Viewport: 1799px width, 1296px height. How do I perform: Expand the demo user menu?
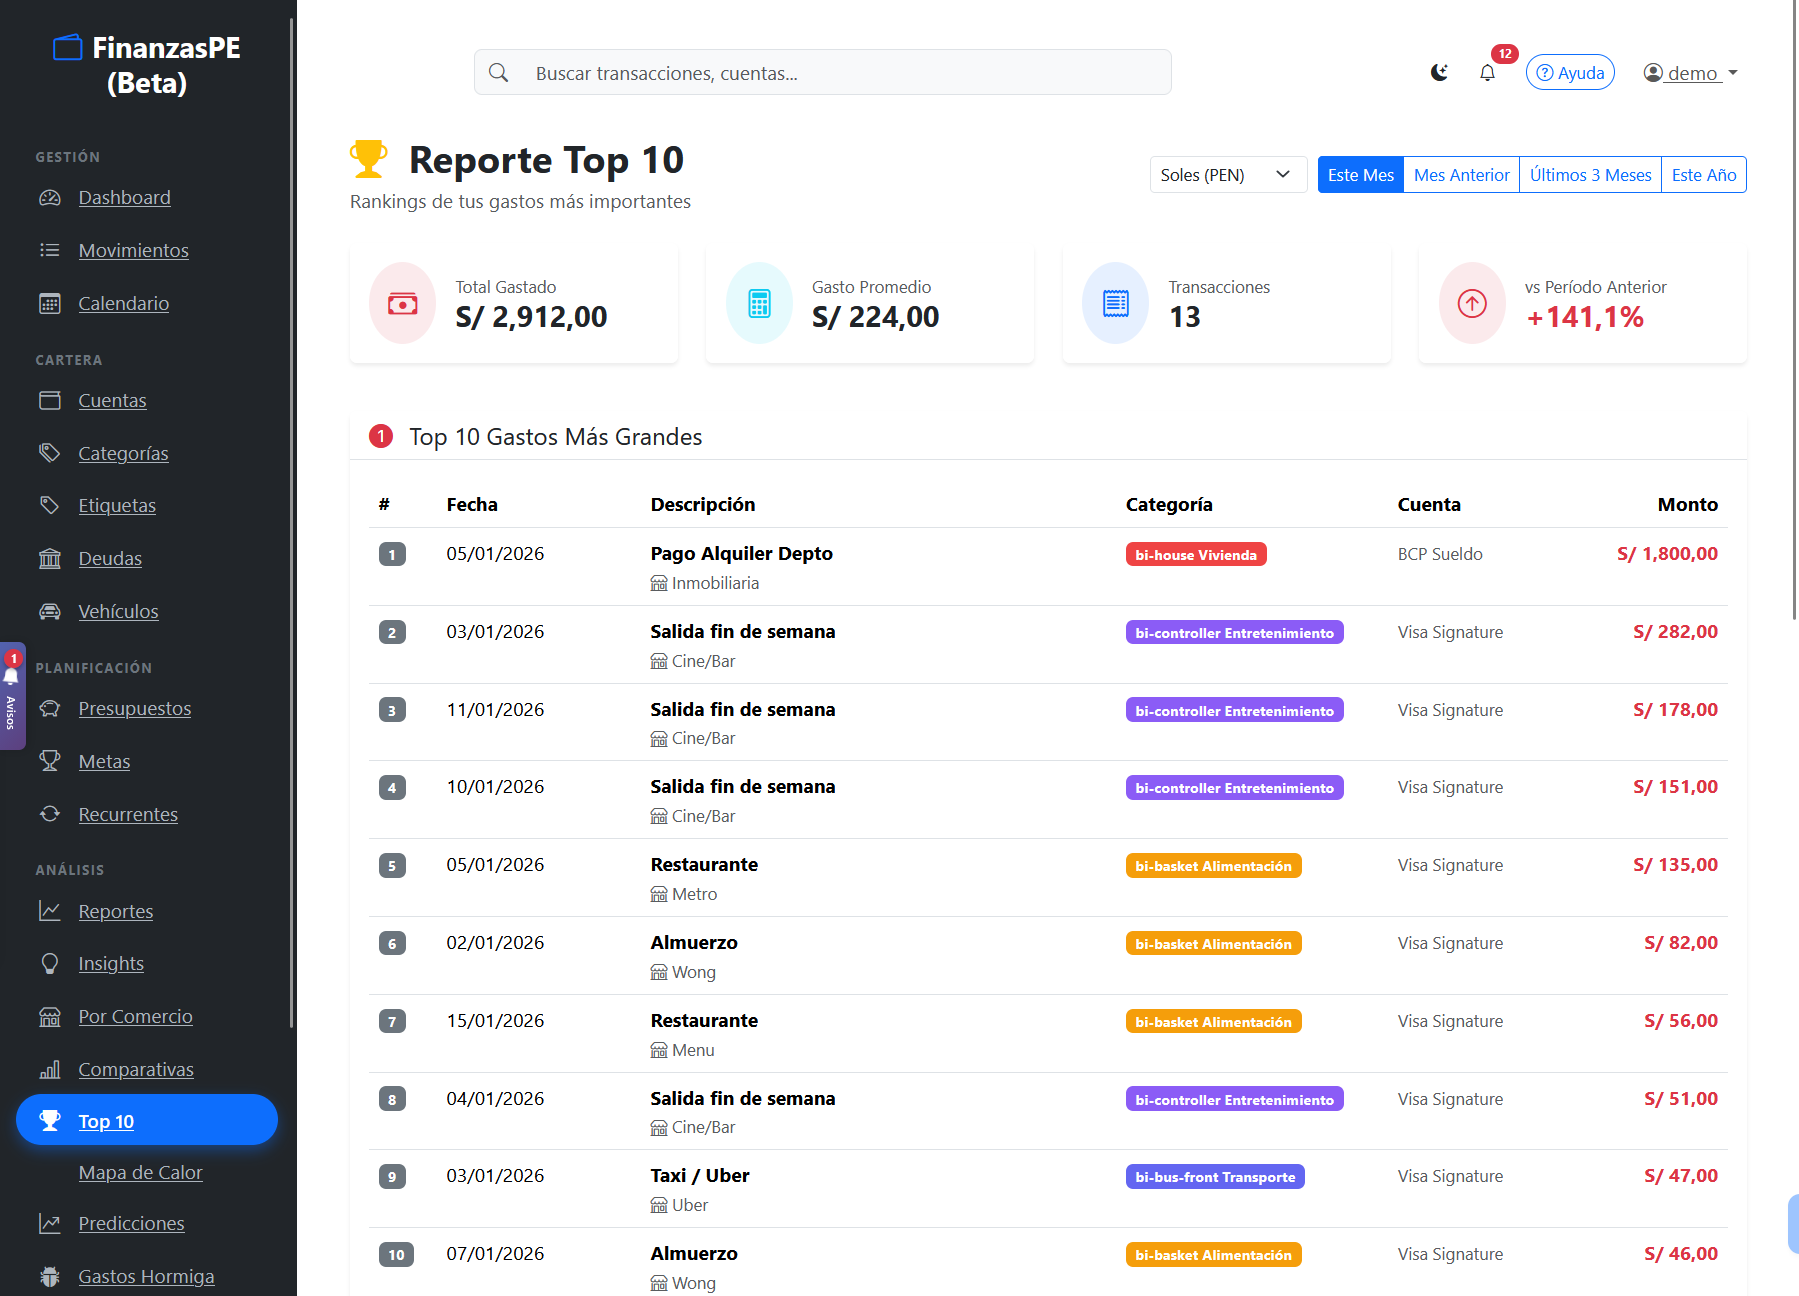click(x=1691, y=73)
